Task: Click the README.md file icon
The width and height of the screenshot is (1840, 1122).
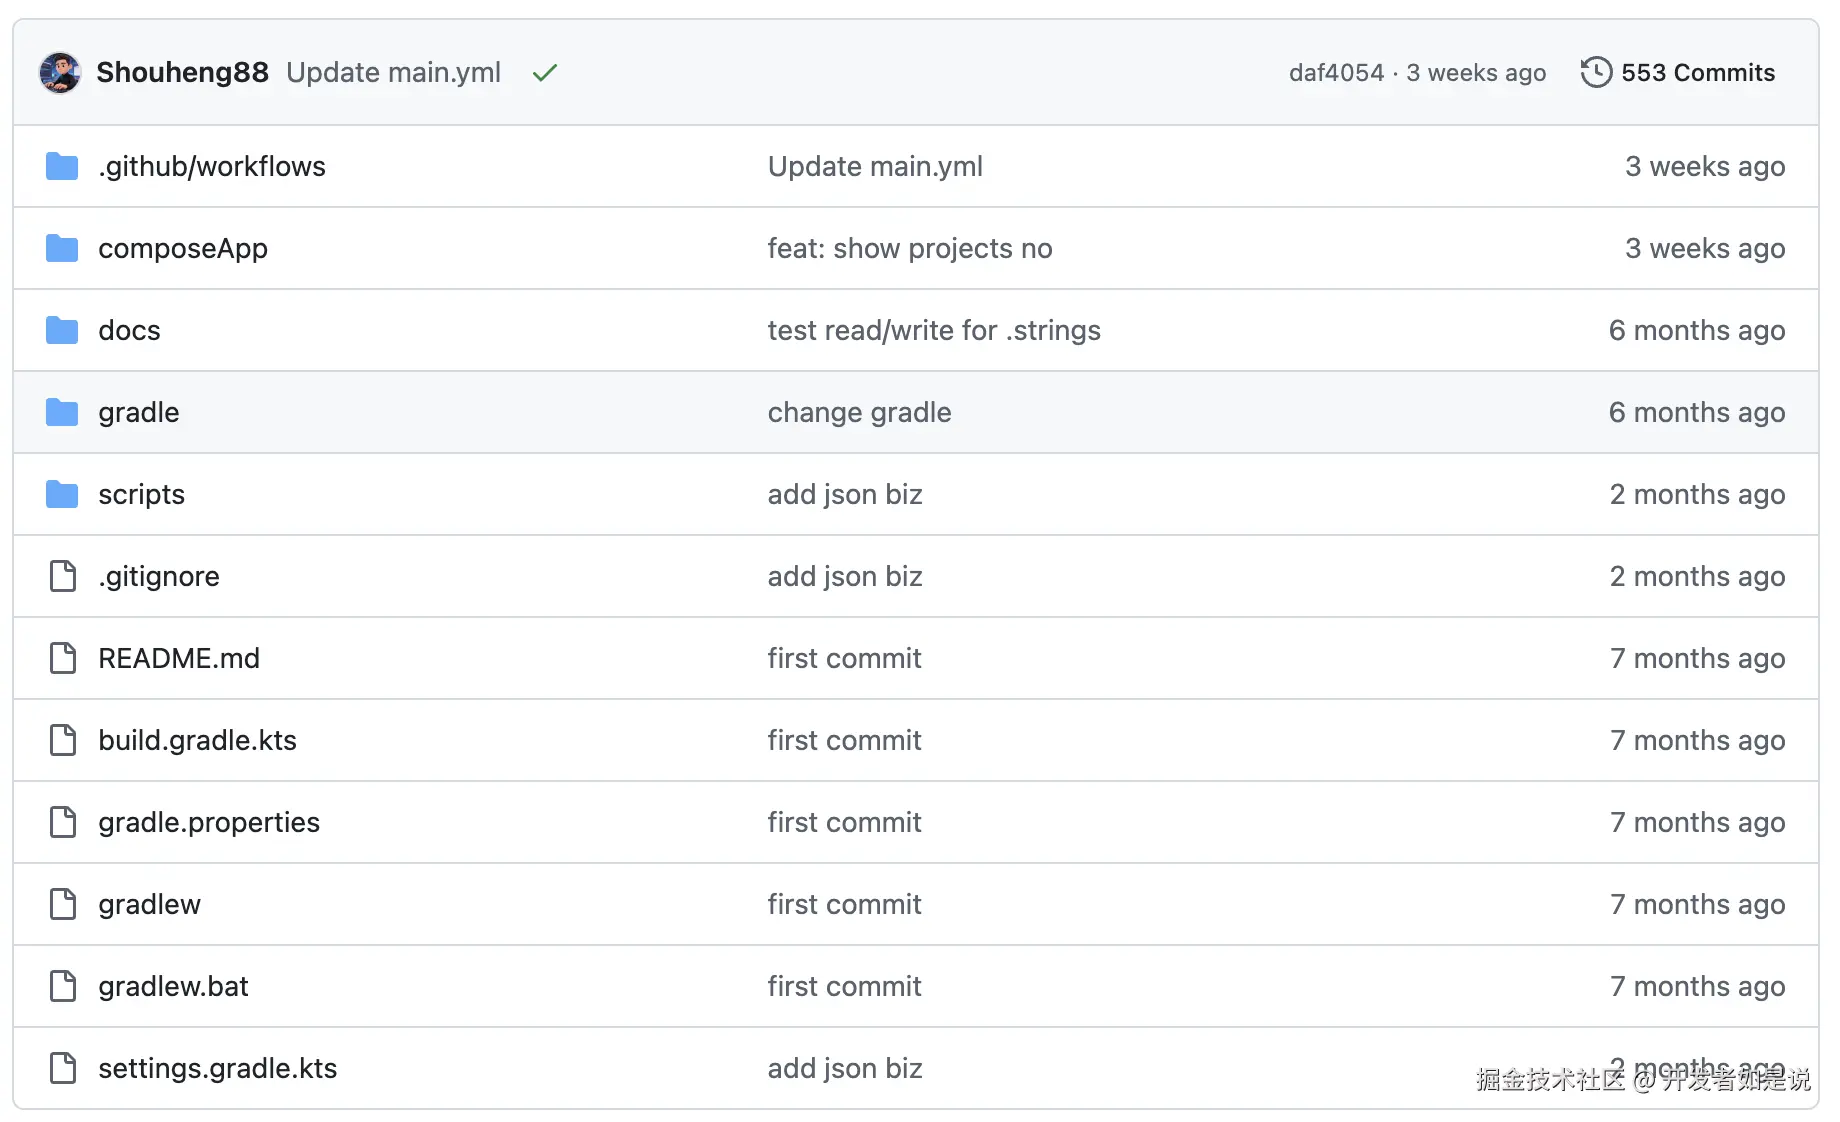Action: tap(63, 658)
